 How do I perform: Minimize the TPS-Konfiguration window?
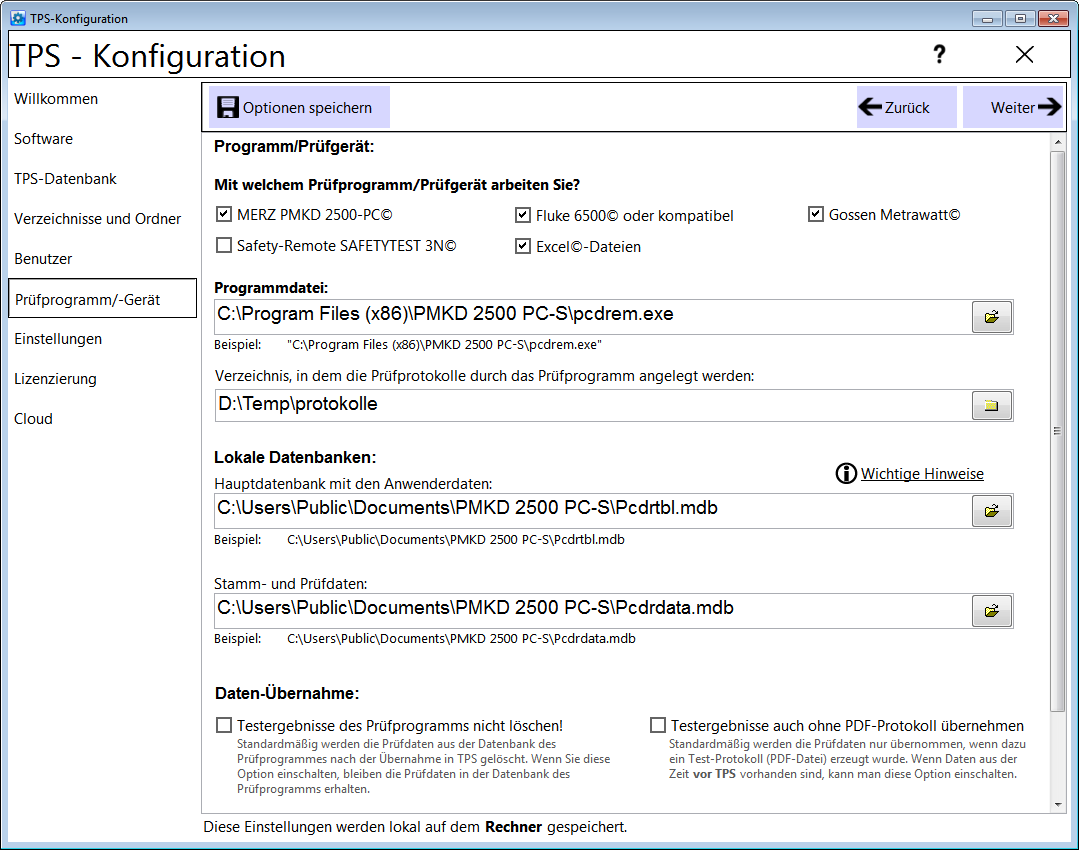(987, 19)
